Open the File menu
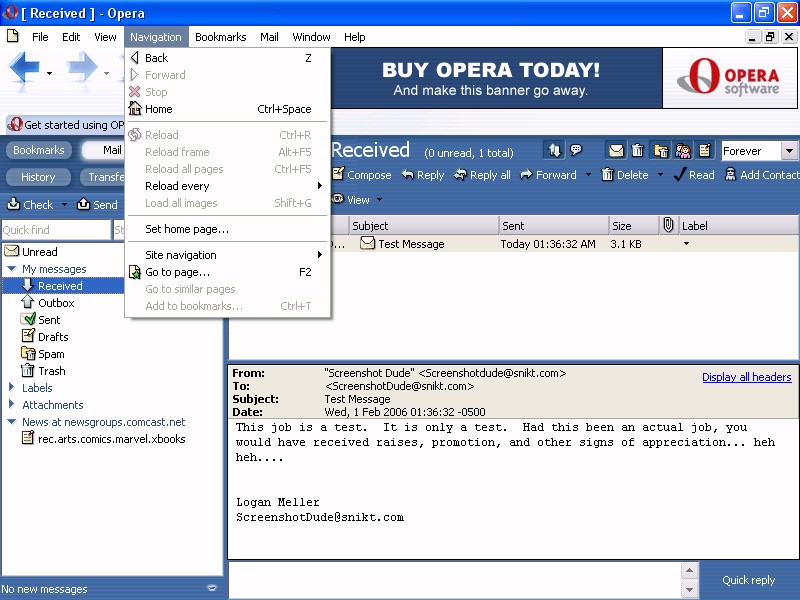The image size is (800, 600). pyautogui.click(x=40, y=37)
